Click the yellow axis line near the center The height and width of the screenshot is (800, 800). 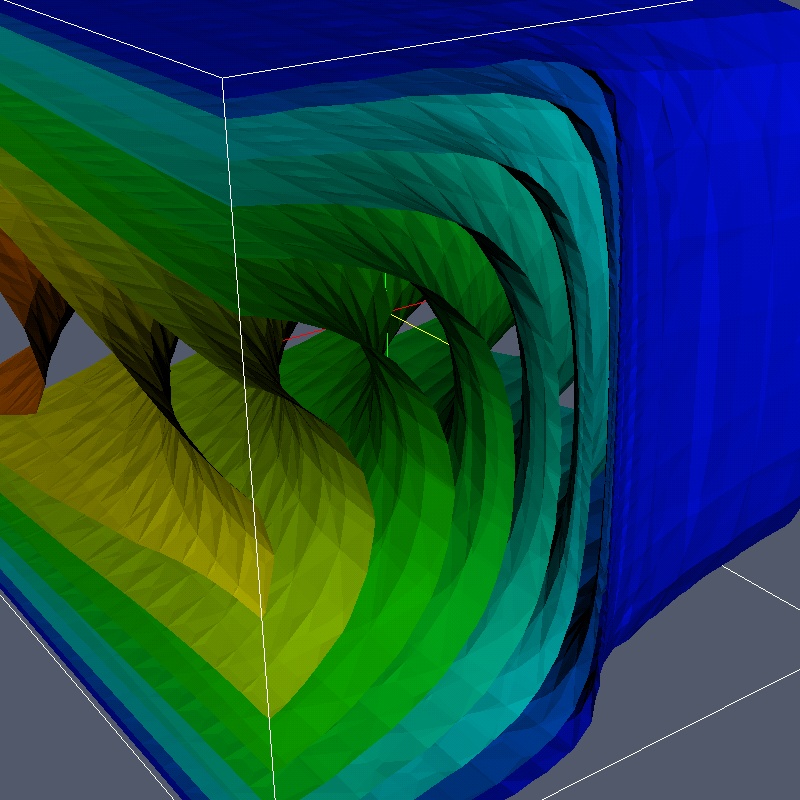pos(420,327)
